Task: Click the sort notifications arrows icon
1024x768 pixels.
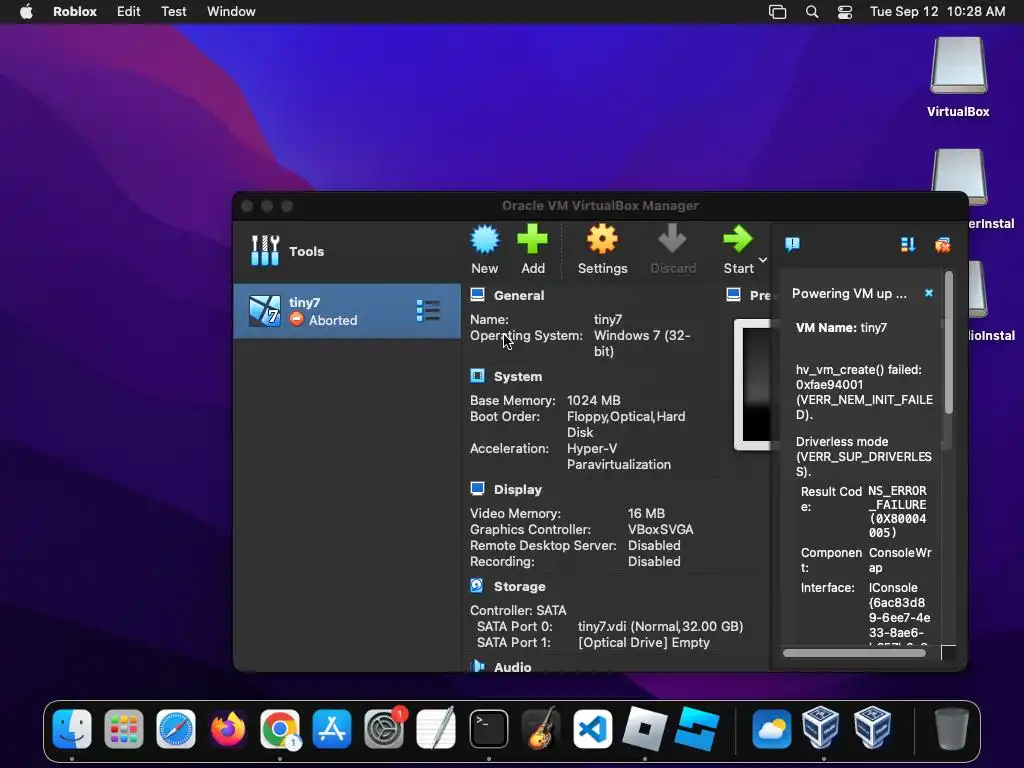Action: tap(908, 244)
